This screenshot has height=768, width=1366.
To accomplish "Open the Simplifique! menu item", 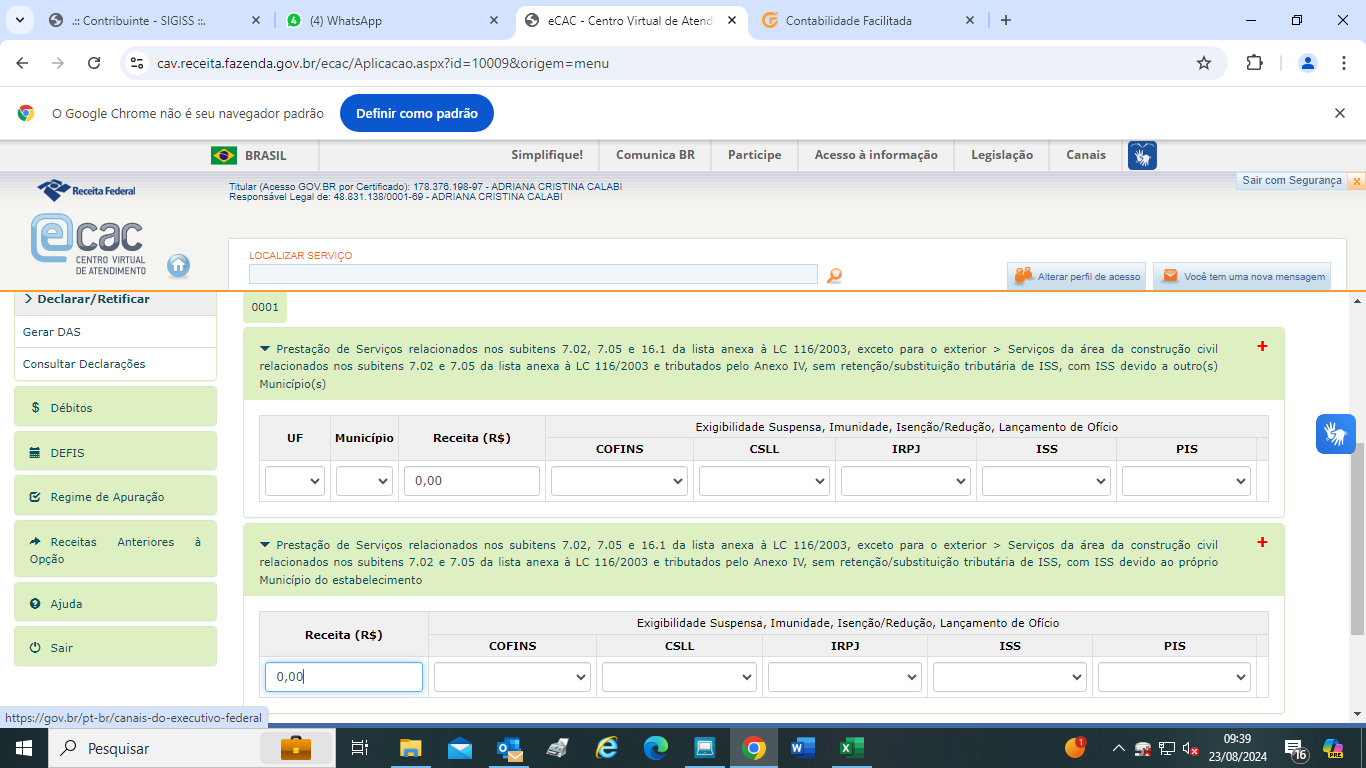I will coord(547,155).
